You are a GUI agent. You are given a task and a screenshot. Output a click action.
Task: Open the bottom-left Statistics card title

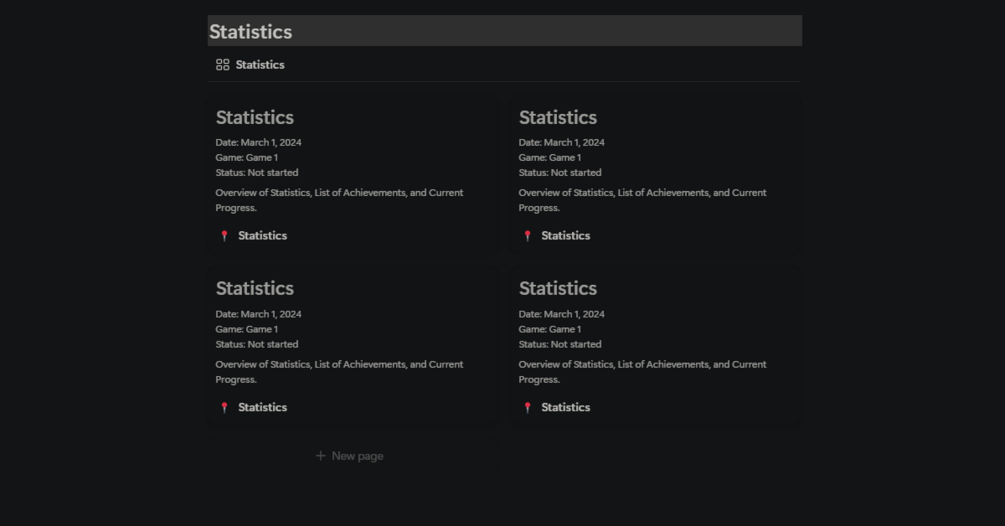(x=255, y=289)
